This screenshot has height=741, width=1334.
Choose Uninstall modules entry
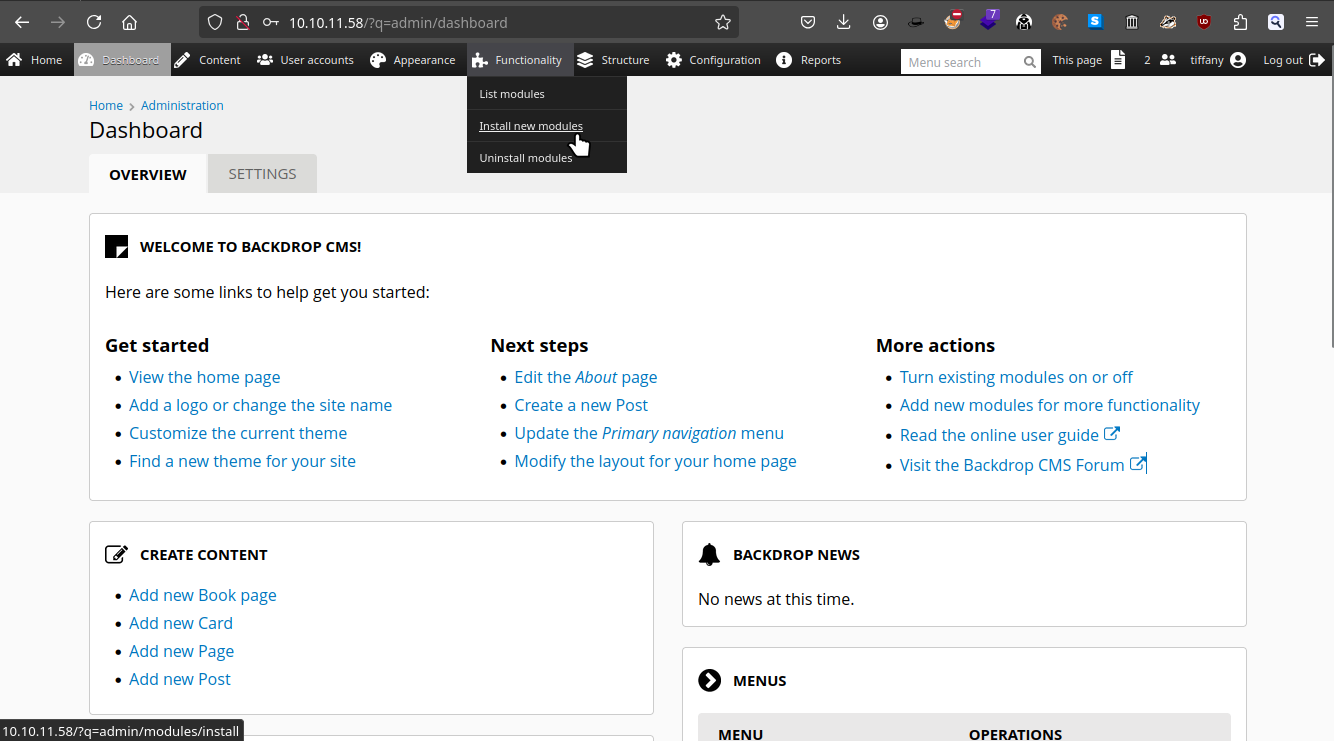coord(547,158)
